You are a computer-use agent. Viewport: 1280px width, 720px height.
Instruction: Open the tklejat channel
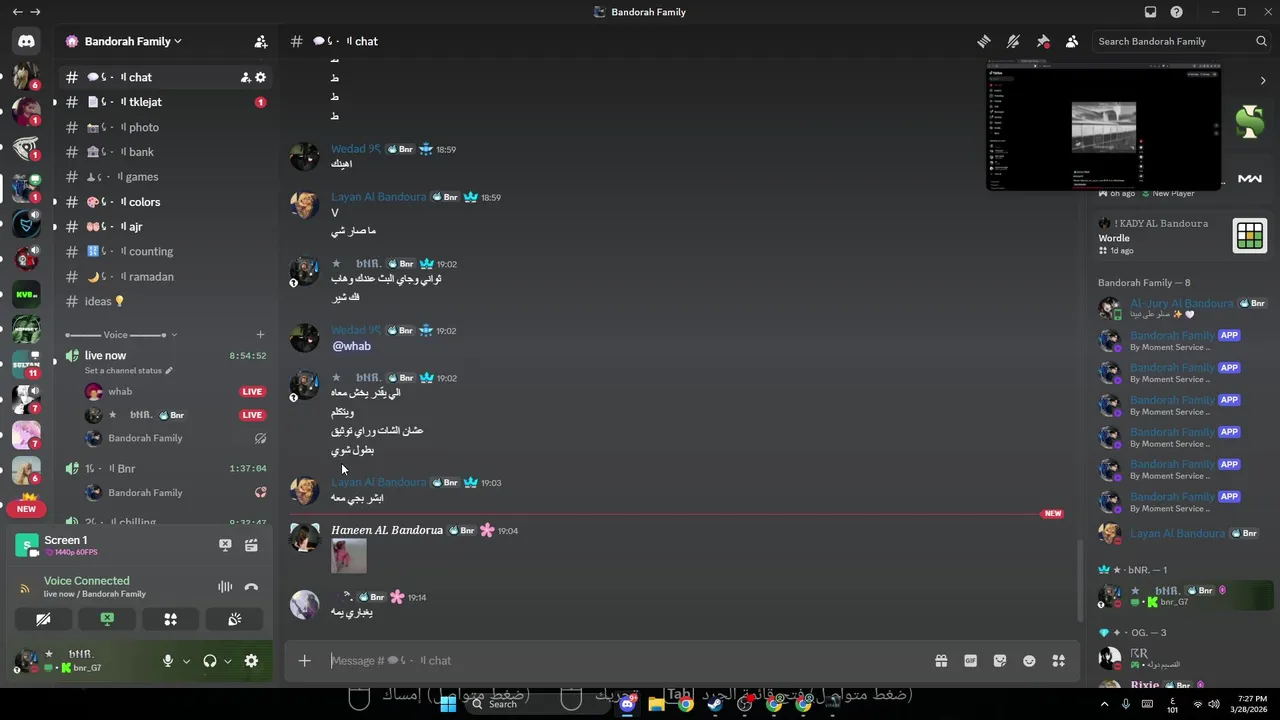166,102
